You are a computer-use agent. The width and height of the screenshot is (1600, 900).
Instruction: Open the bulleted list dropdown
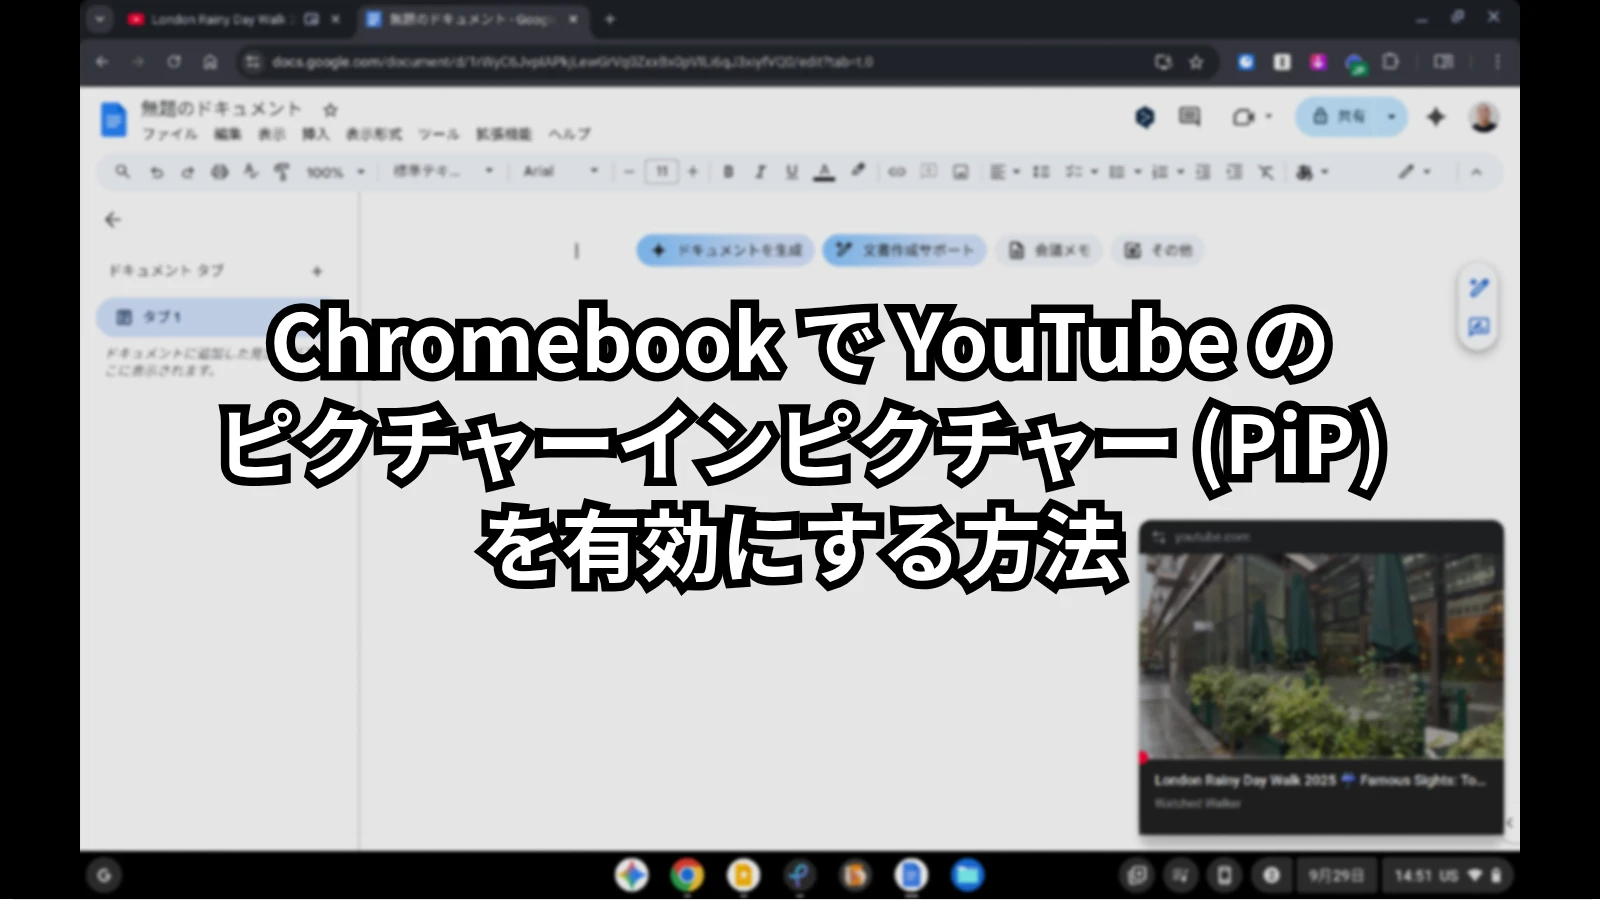(1124, 172)
